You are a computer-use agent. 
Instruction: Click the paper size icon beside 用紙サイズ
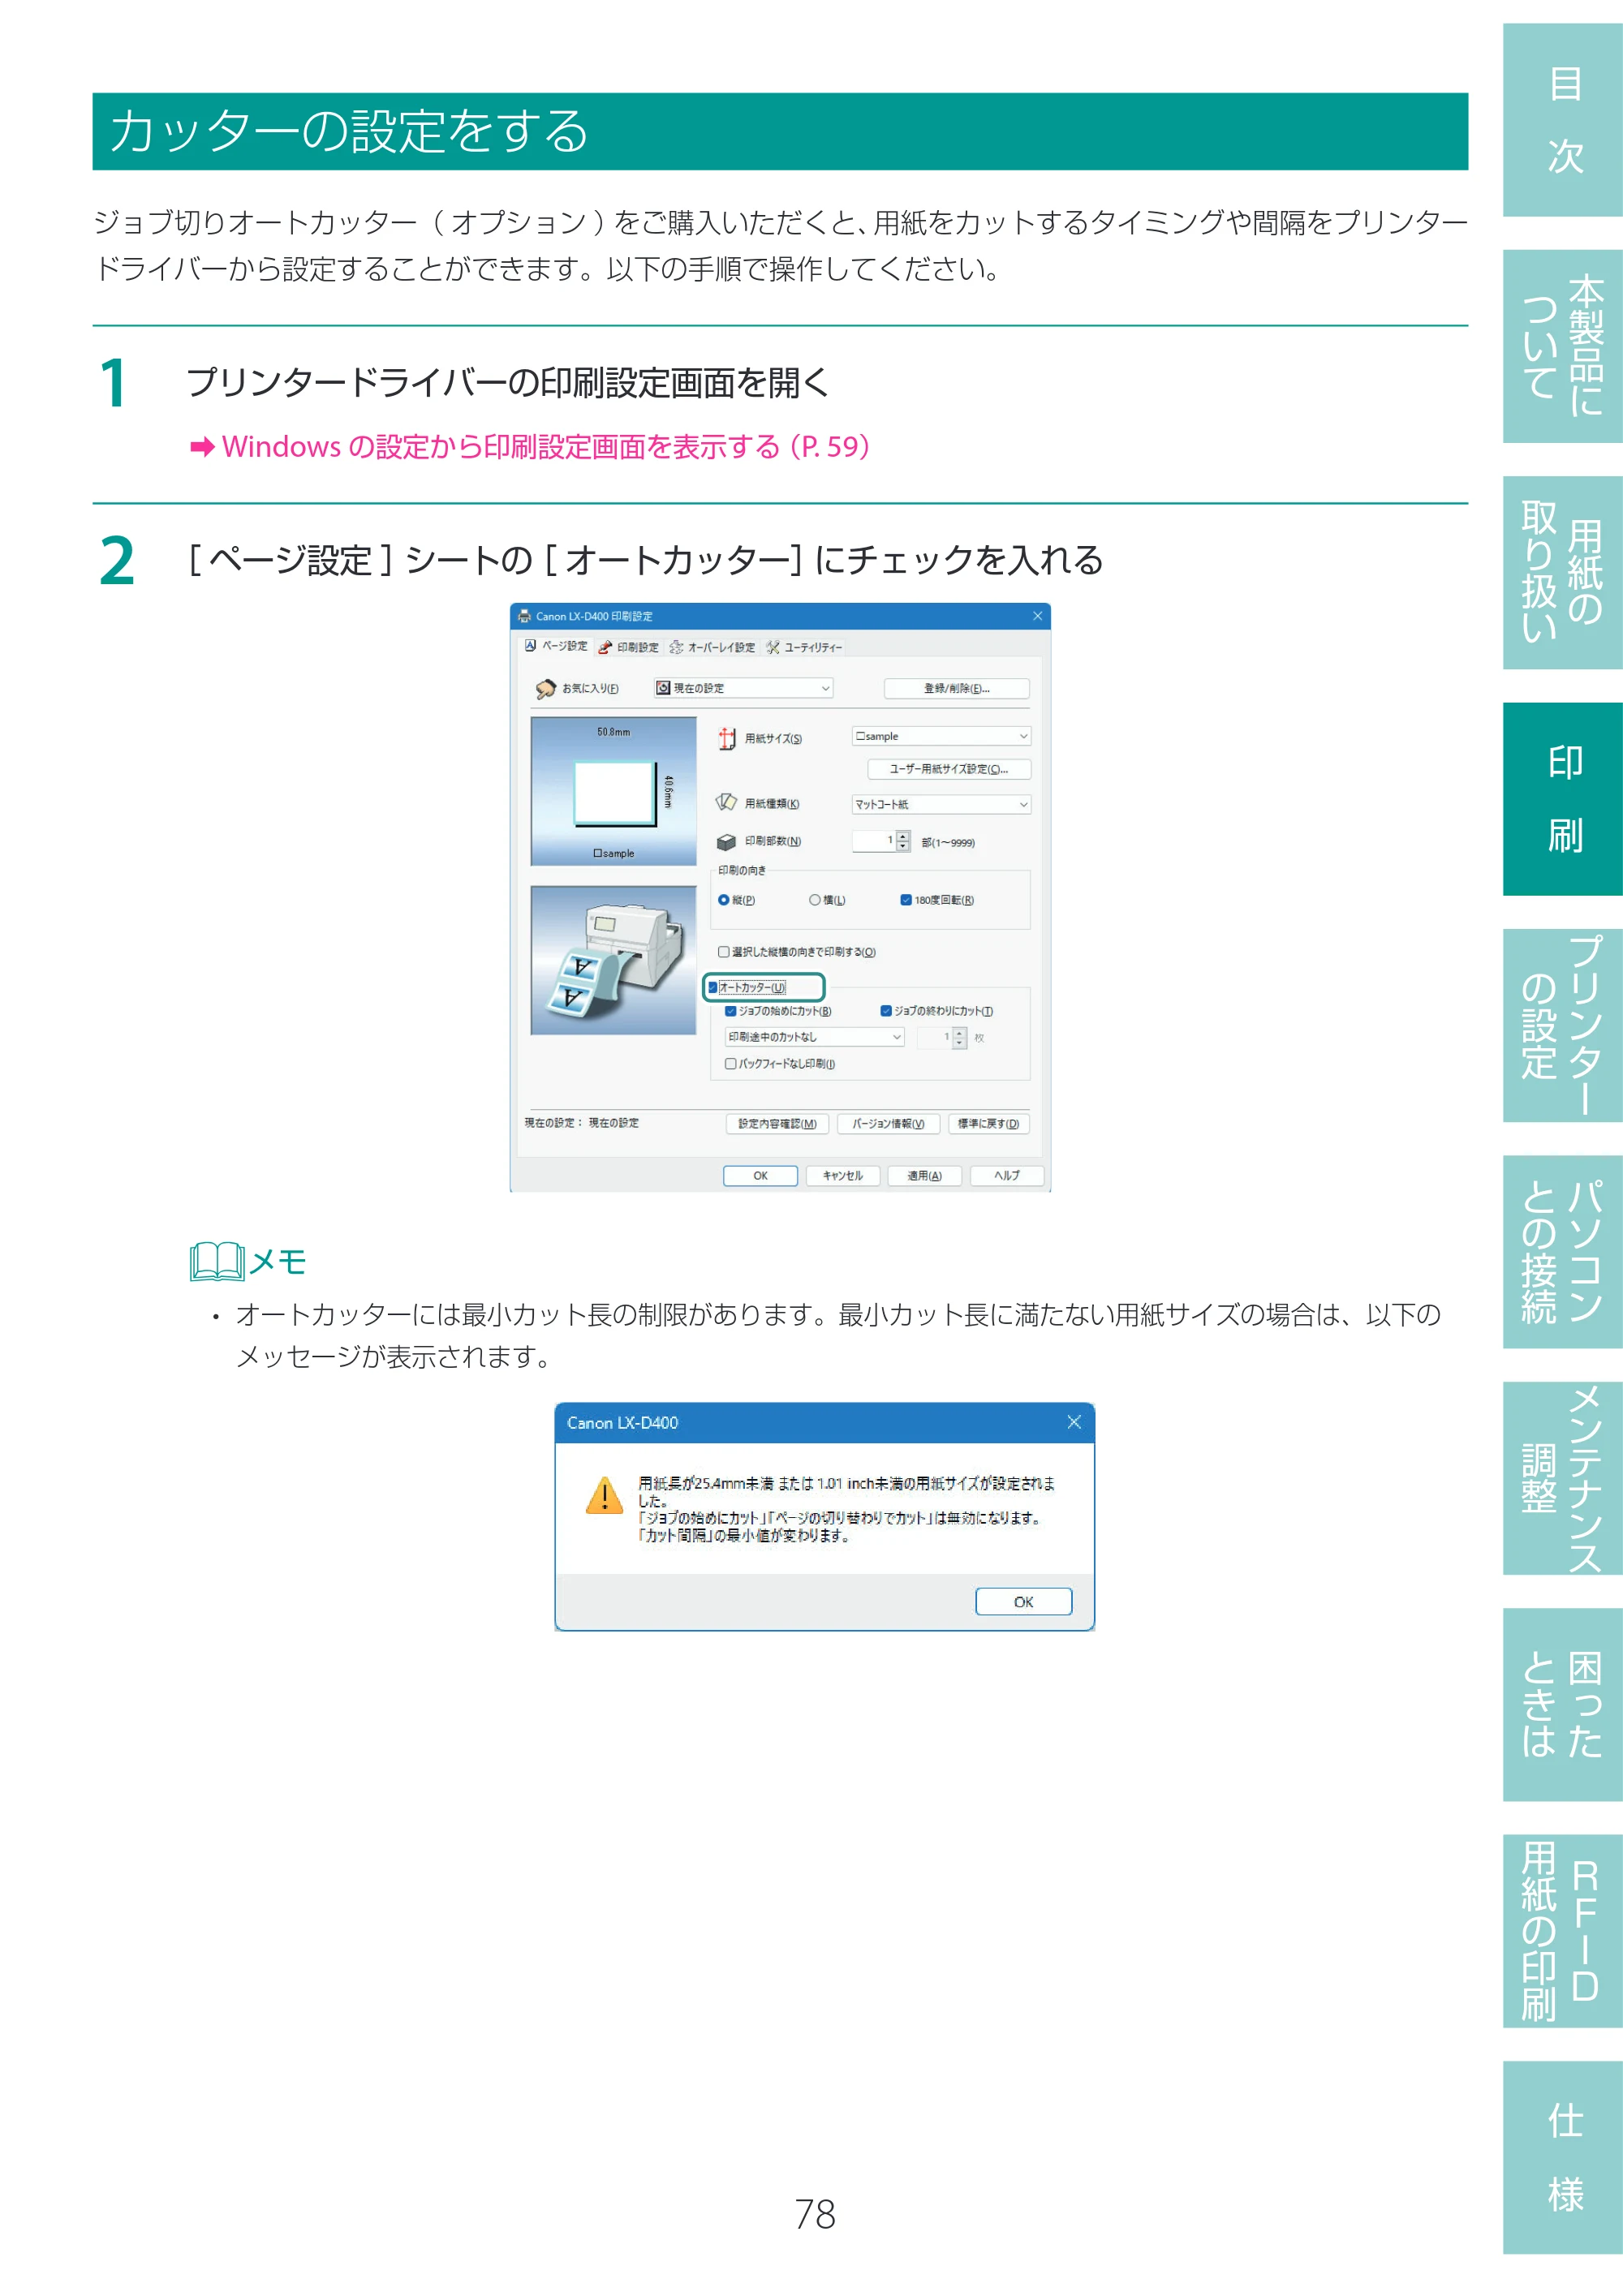click(x=727, y=739)
